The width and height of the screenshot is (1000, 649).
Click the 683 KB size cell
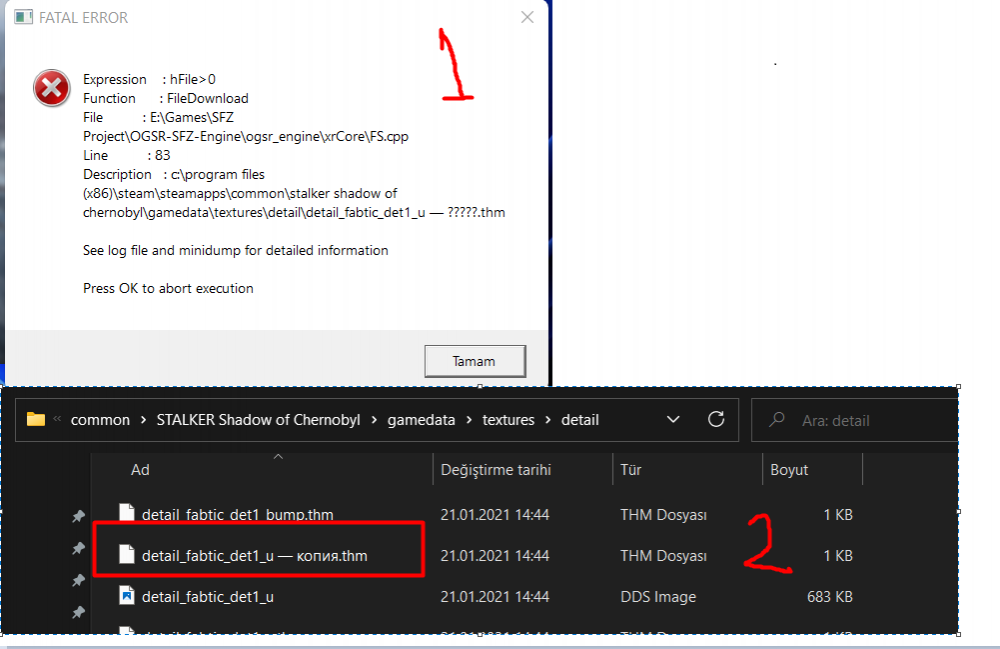(x=830, y=597)
